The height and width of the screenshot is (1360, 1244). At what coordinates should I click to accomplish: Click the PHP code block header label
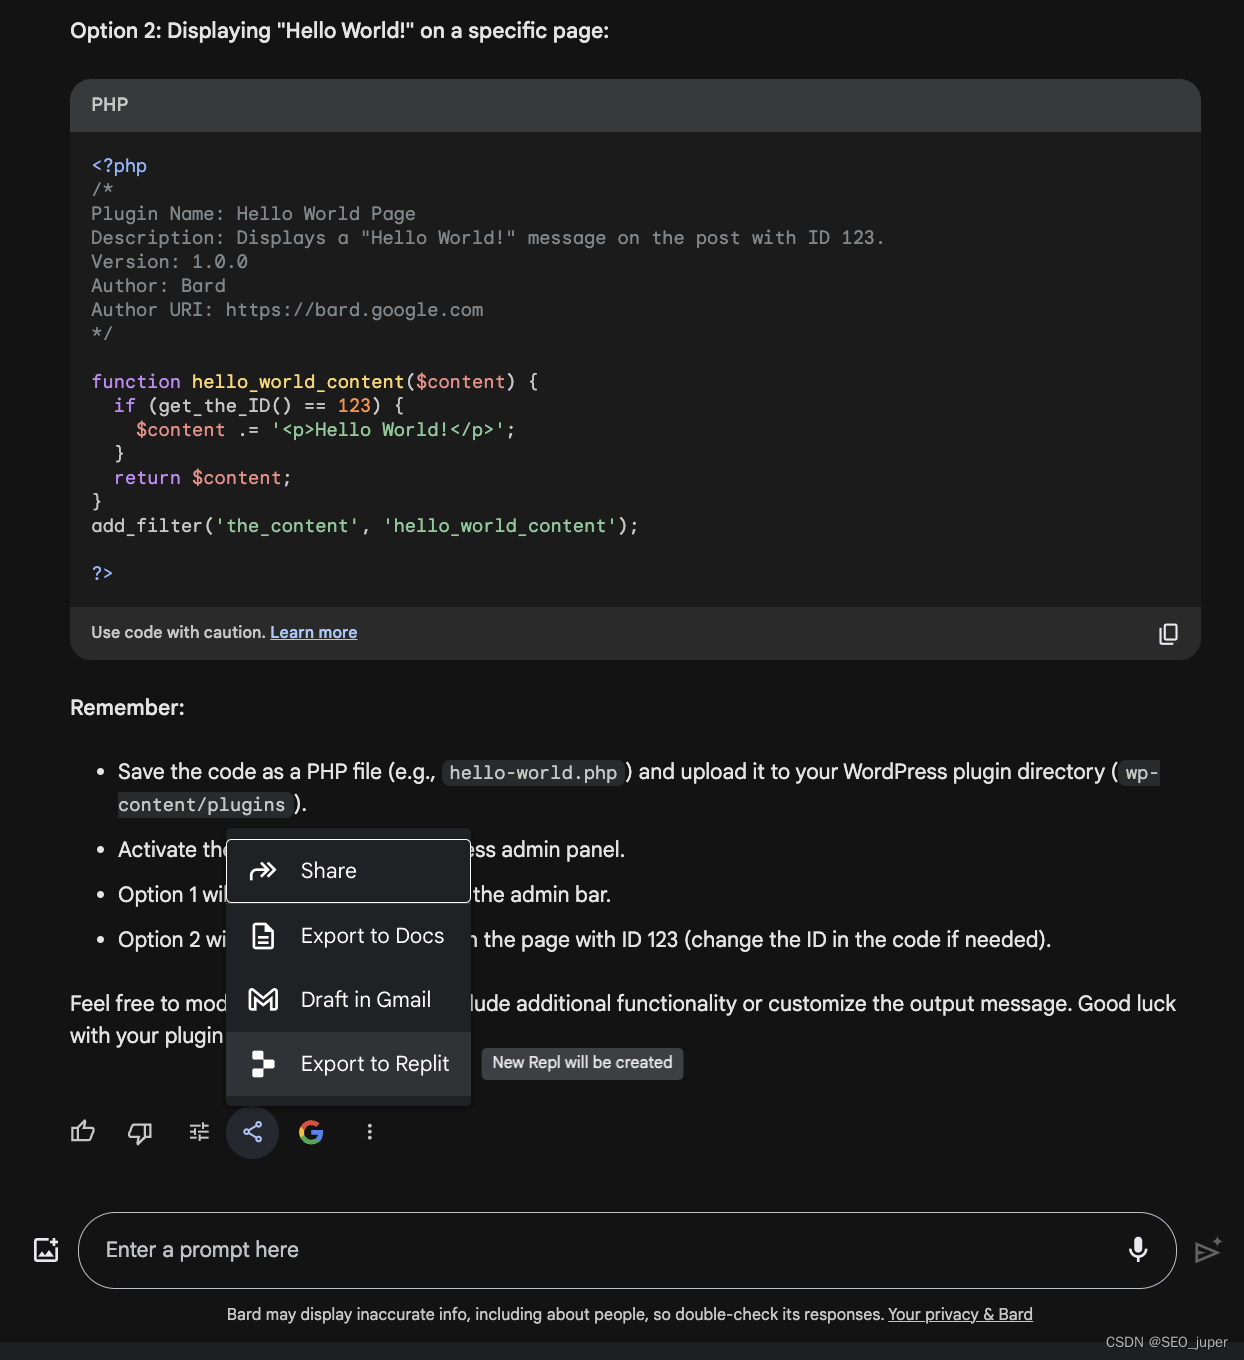(110, 105)
